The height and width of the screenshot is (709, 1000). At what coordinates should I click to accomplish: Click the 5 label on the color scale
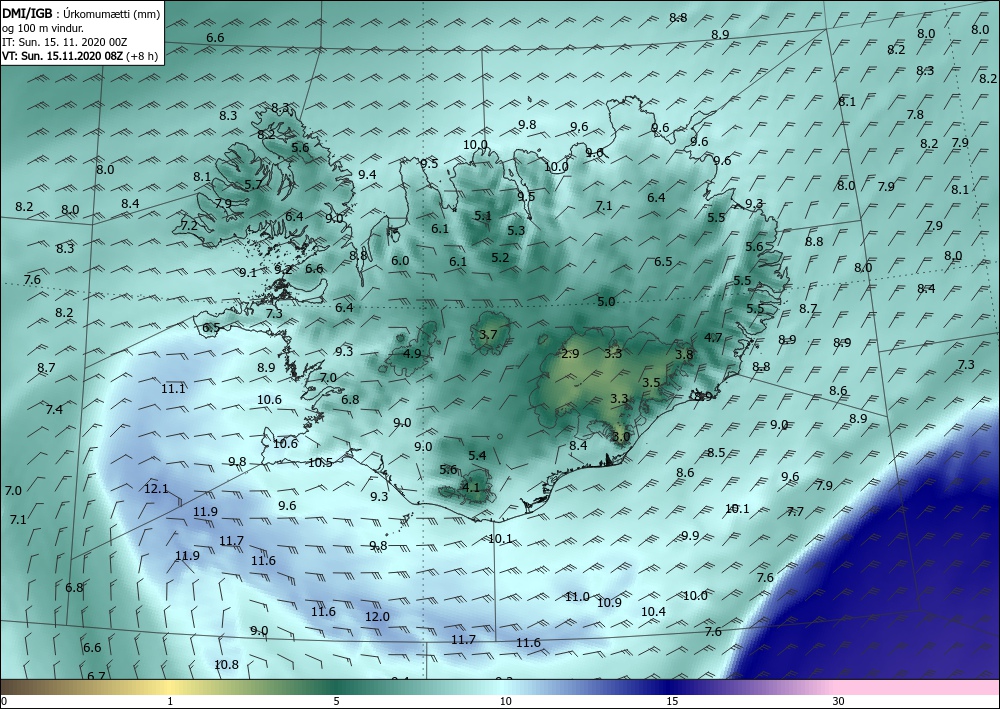coord(337,701)
